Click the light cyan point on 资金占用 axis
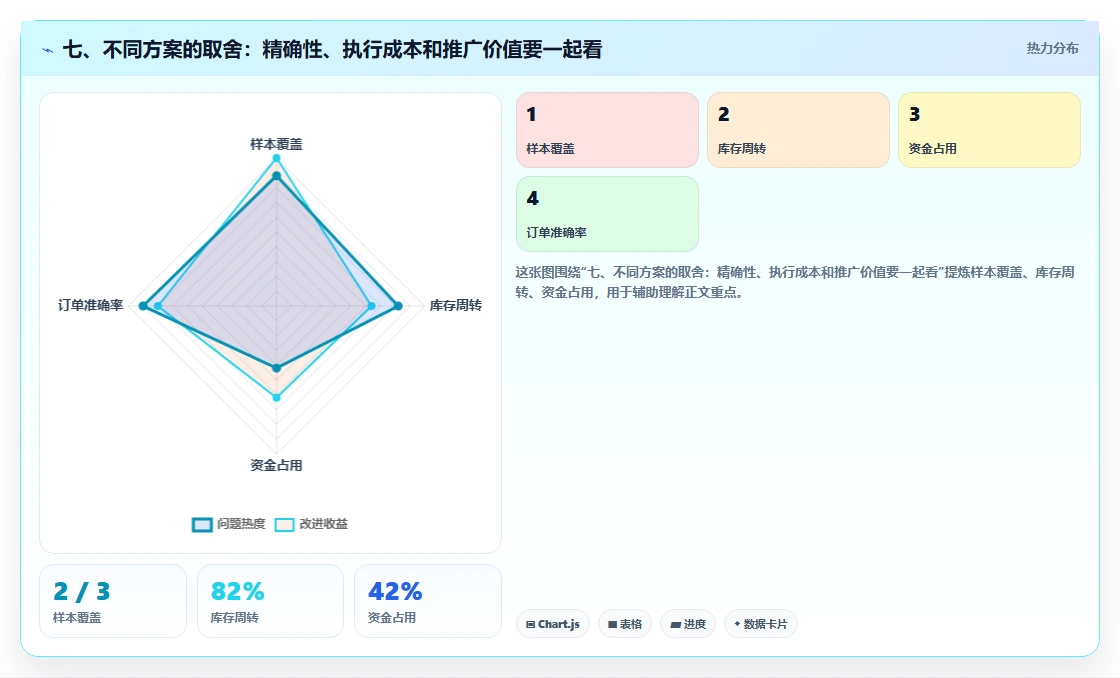Screen dimensions: 1120x678 pyautogui.click(x=276, y=397)
